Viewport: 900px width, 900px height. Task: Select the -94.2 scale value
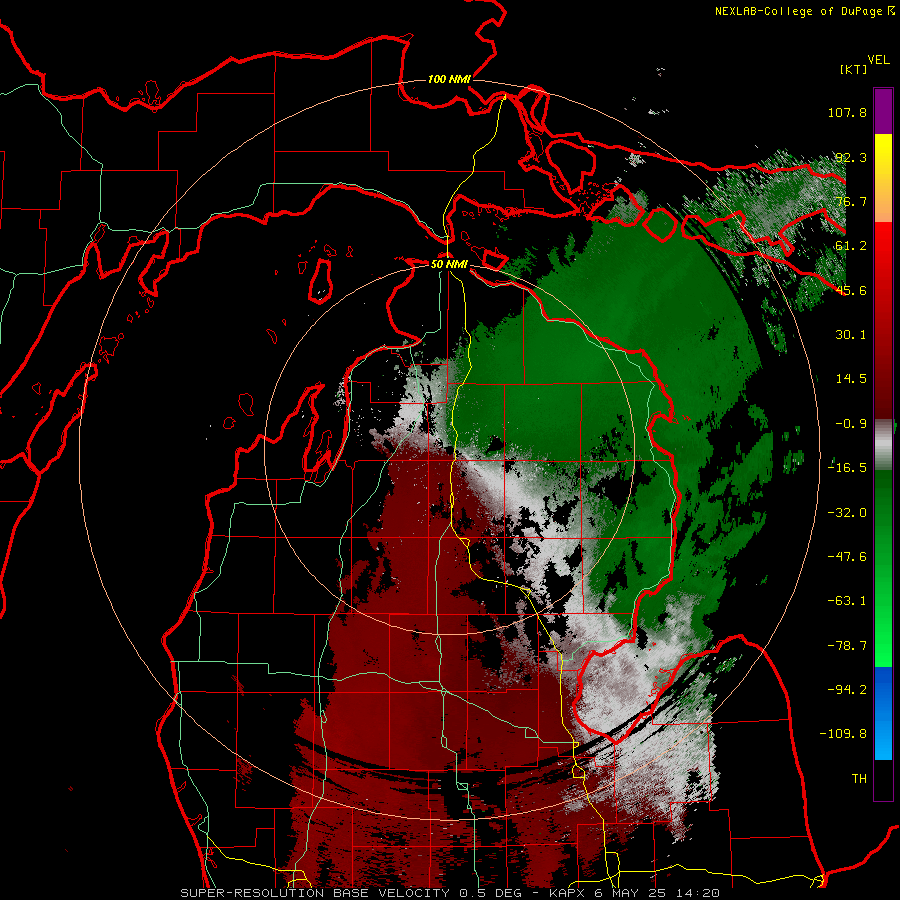(x=847, y=690)
